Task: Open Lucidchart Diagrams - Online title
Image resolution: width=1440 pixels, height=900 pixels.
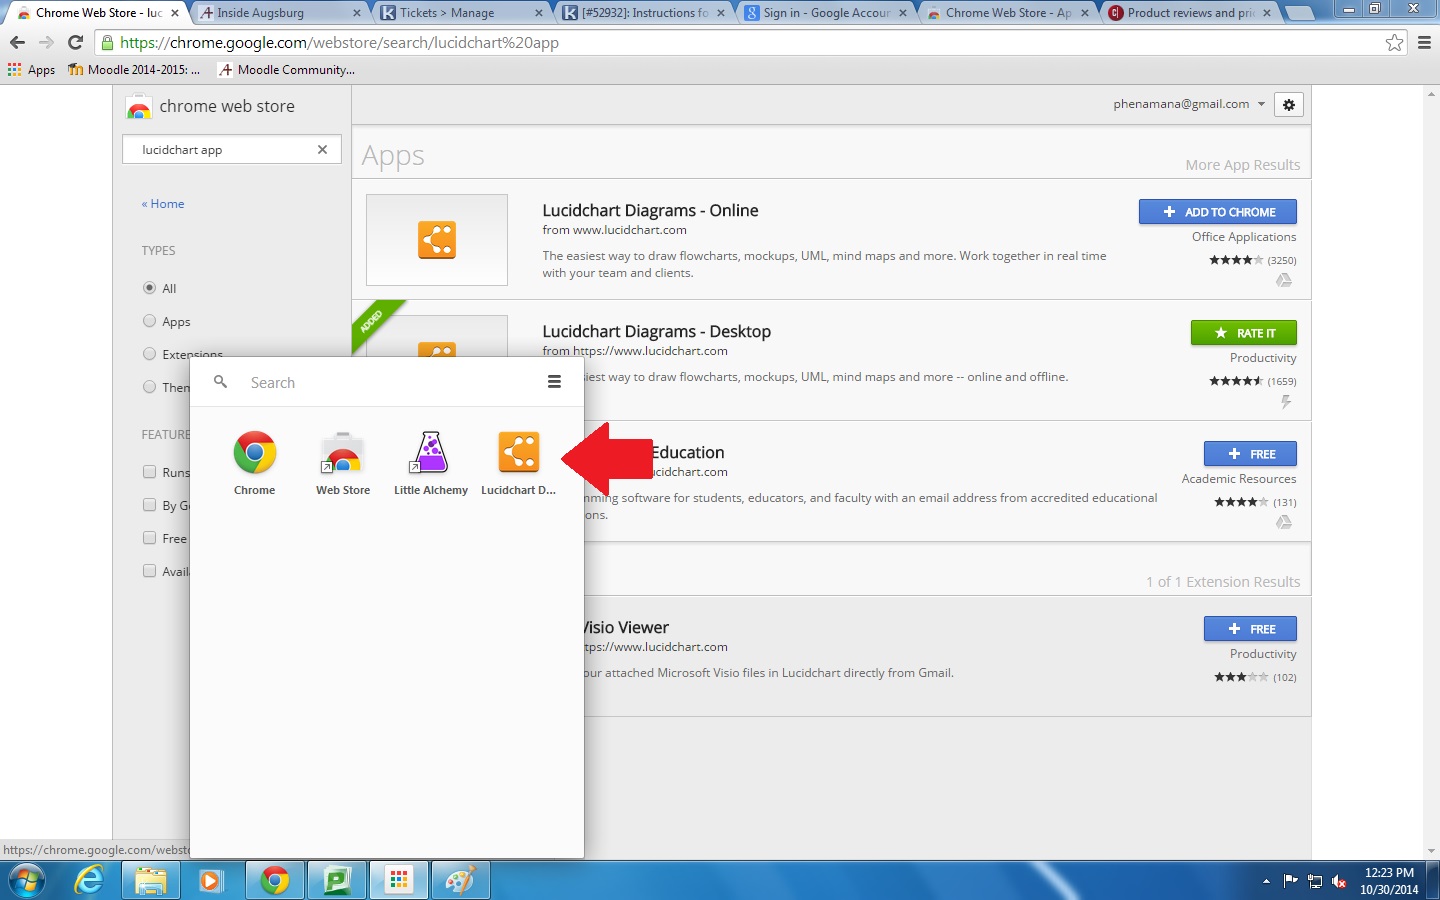Action: coord(650,211)
